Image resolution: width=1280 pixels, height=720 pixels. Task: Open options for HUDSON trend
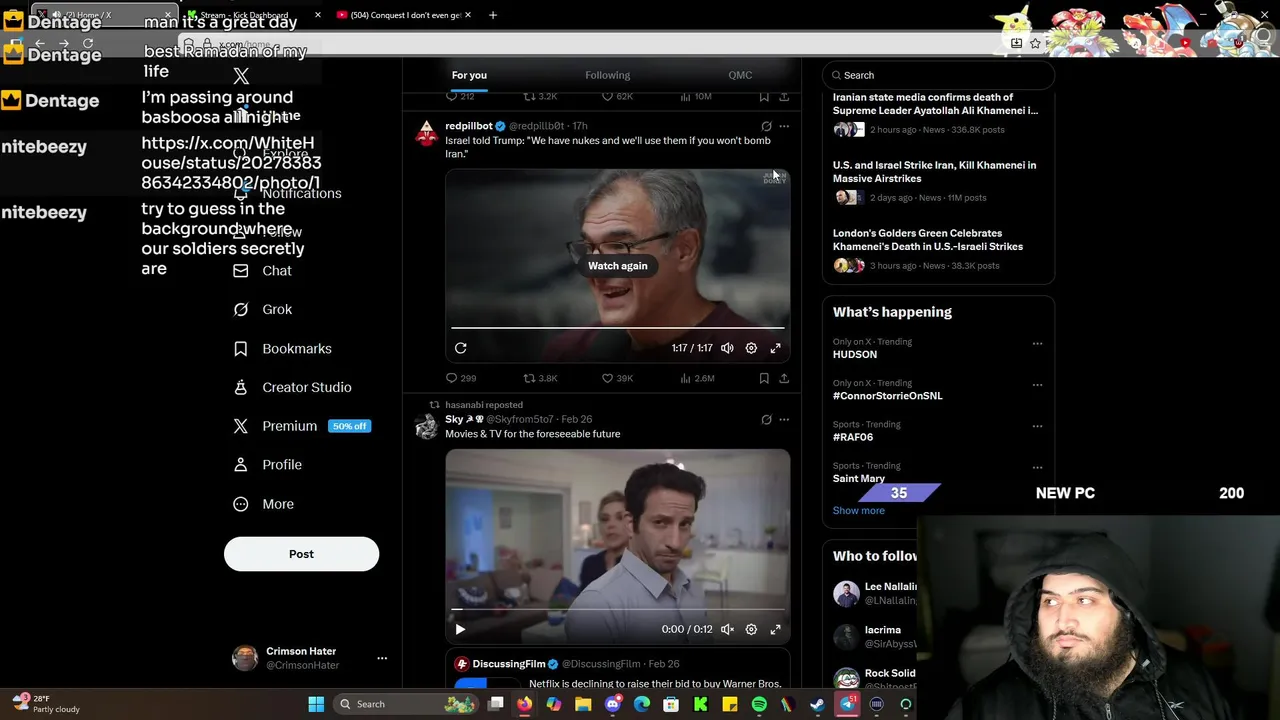(1037, 343)
